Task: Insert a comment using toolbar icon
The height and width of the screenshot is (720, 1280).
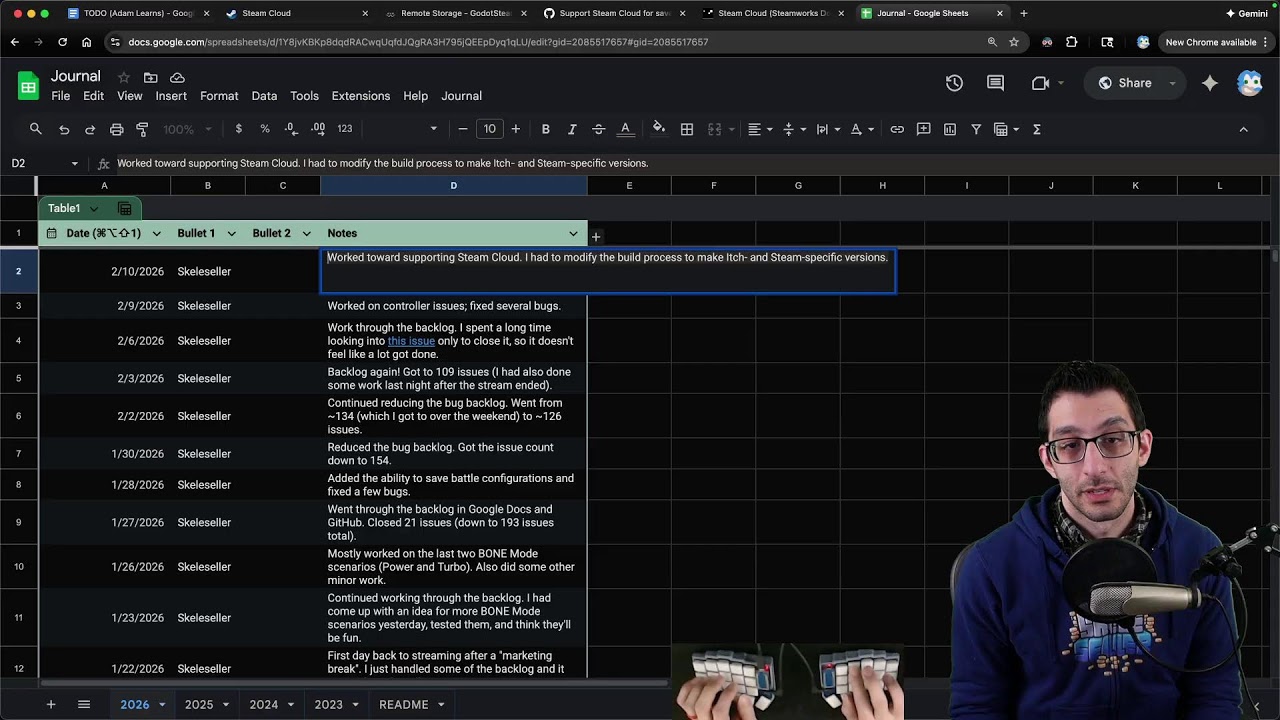Action: (x=923, y=129)
